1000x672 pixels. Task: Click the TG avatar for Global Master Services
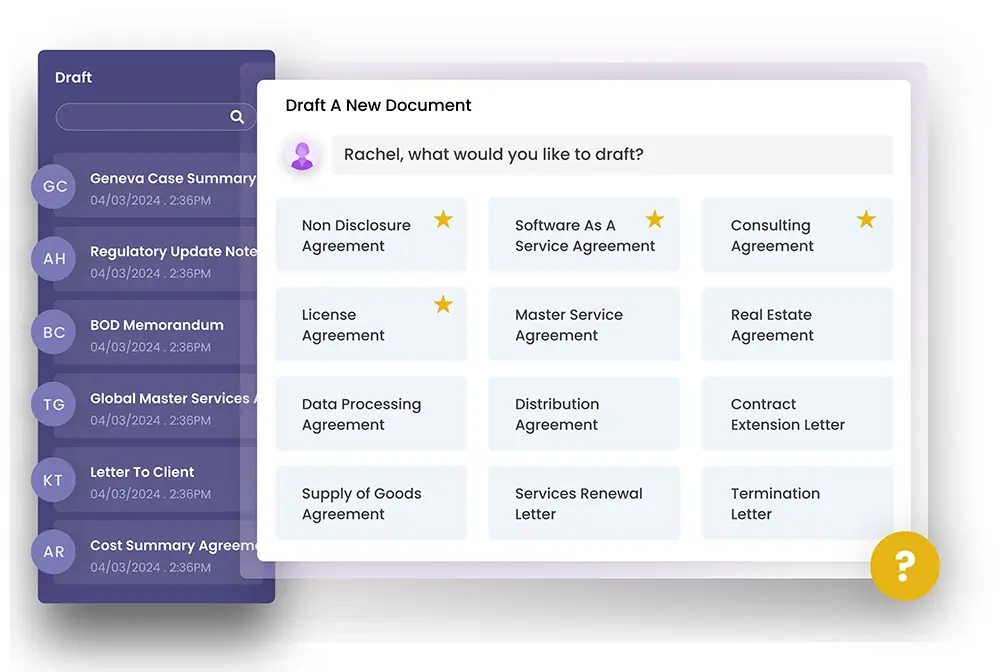[x=53, y=404]
